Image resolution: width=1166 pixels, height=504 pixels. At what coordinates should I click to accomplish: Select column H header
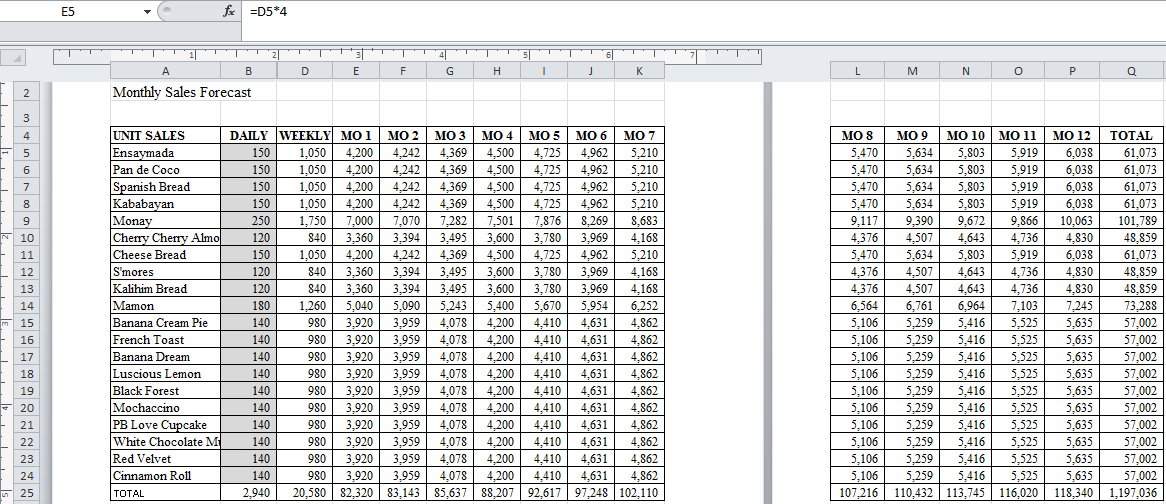click(x=497, y=71)
